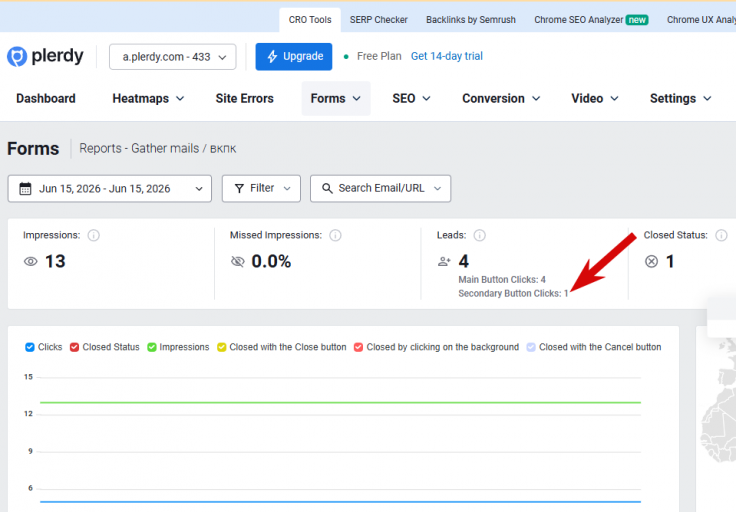Open the Site Errors page
This screenshot has height=512, width=736.
coord(245,99)
